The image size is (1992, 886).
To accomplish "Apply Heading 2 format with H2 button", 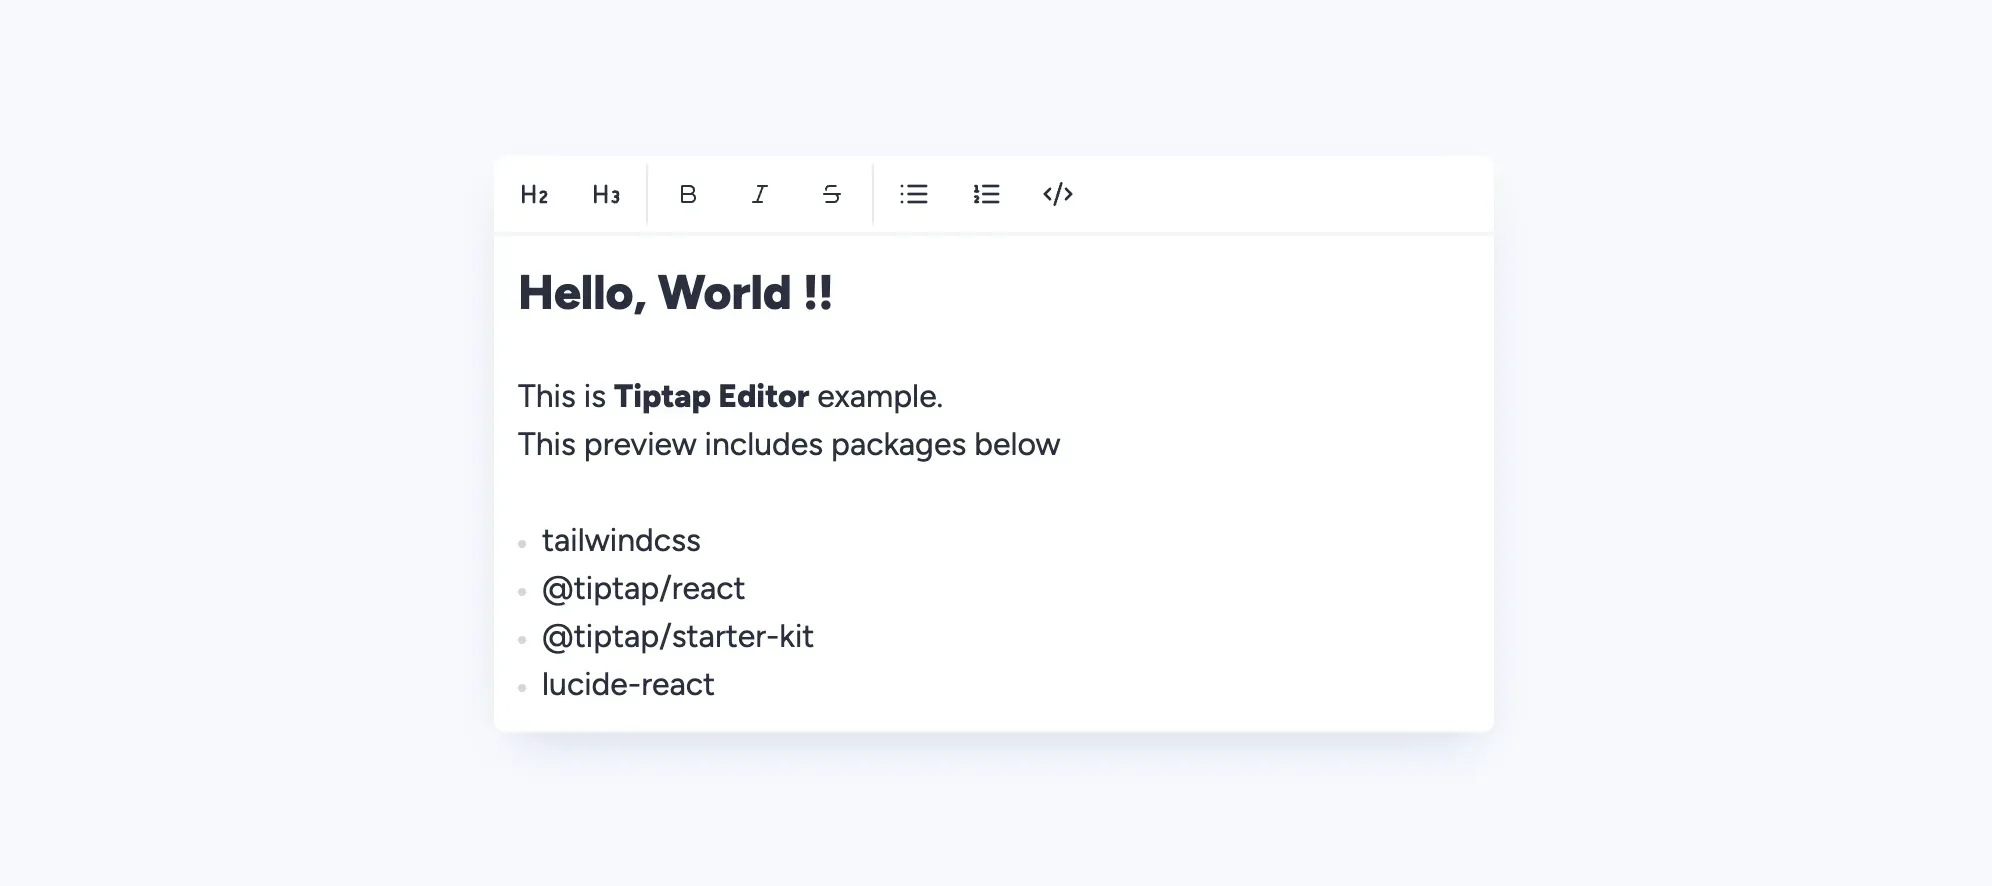I will coord(534,194).
